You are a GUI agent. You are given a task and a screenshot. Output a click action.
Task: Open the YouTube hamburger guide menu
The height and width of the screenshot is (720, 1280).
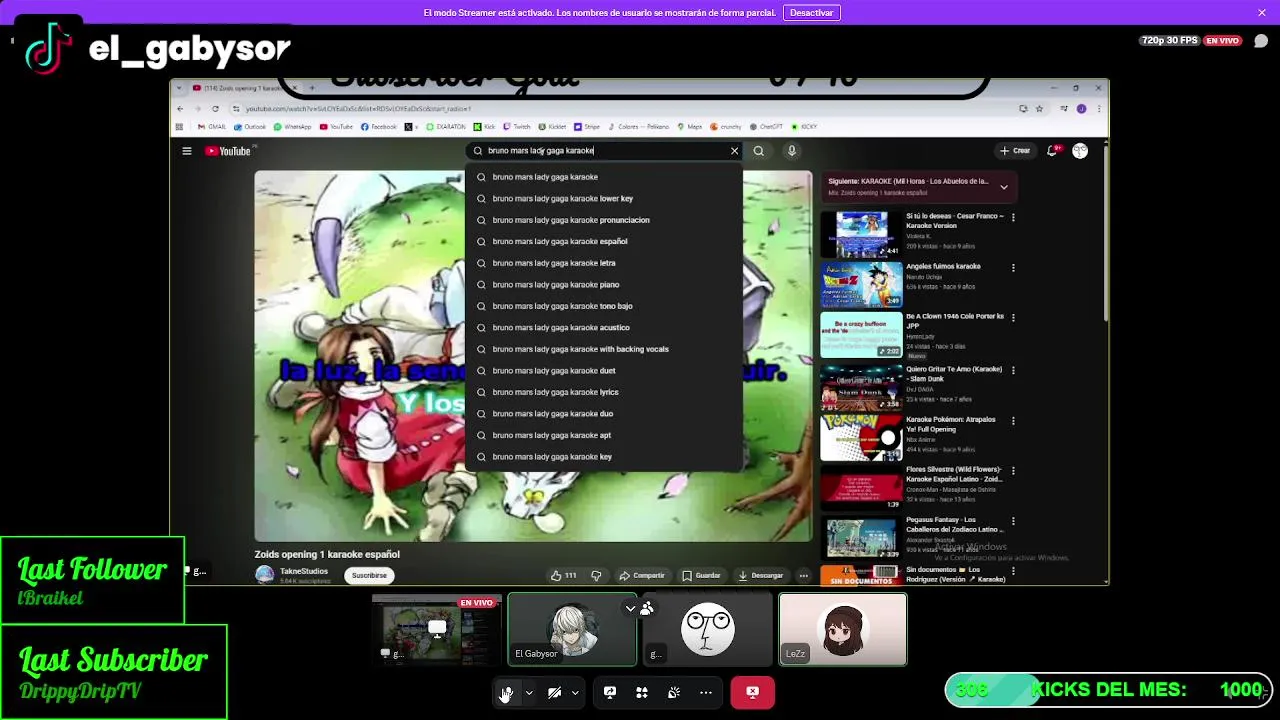tap(186, 151)
